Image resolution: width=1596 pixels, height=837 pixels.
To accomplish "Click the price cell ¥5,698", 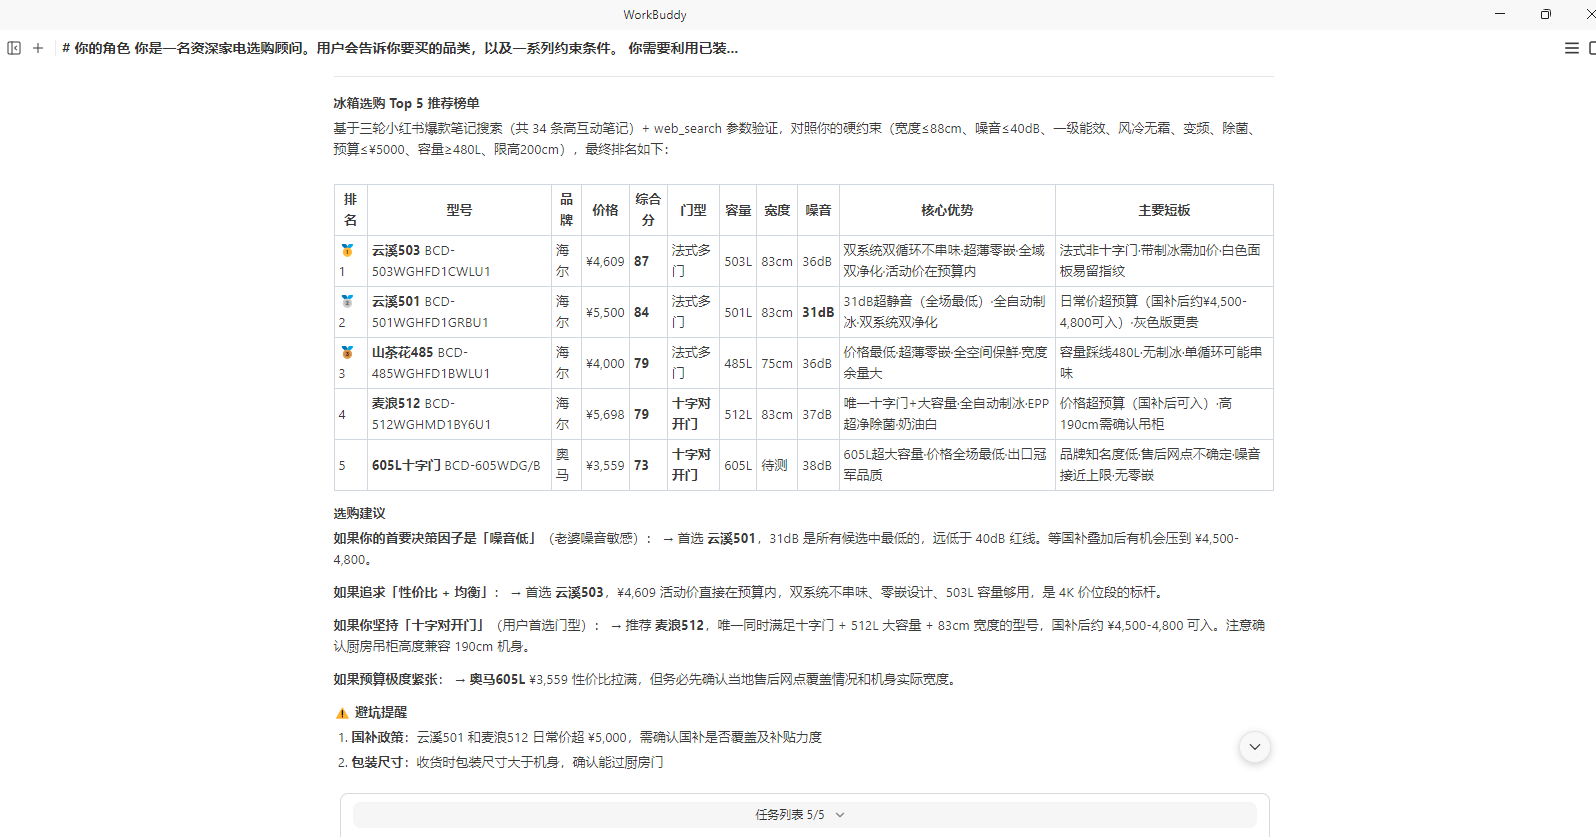I will click(605, 414).
